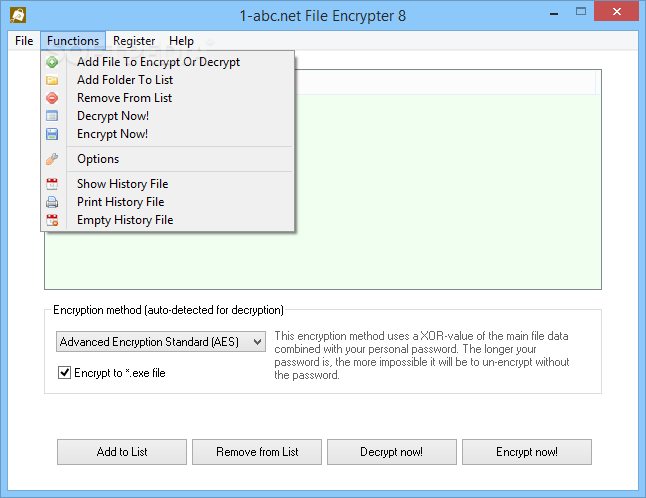Click the red minus Remove From List icon
Screen dimensions: 646x498
click(x=52, y=98)
